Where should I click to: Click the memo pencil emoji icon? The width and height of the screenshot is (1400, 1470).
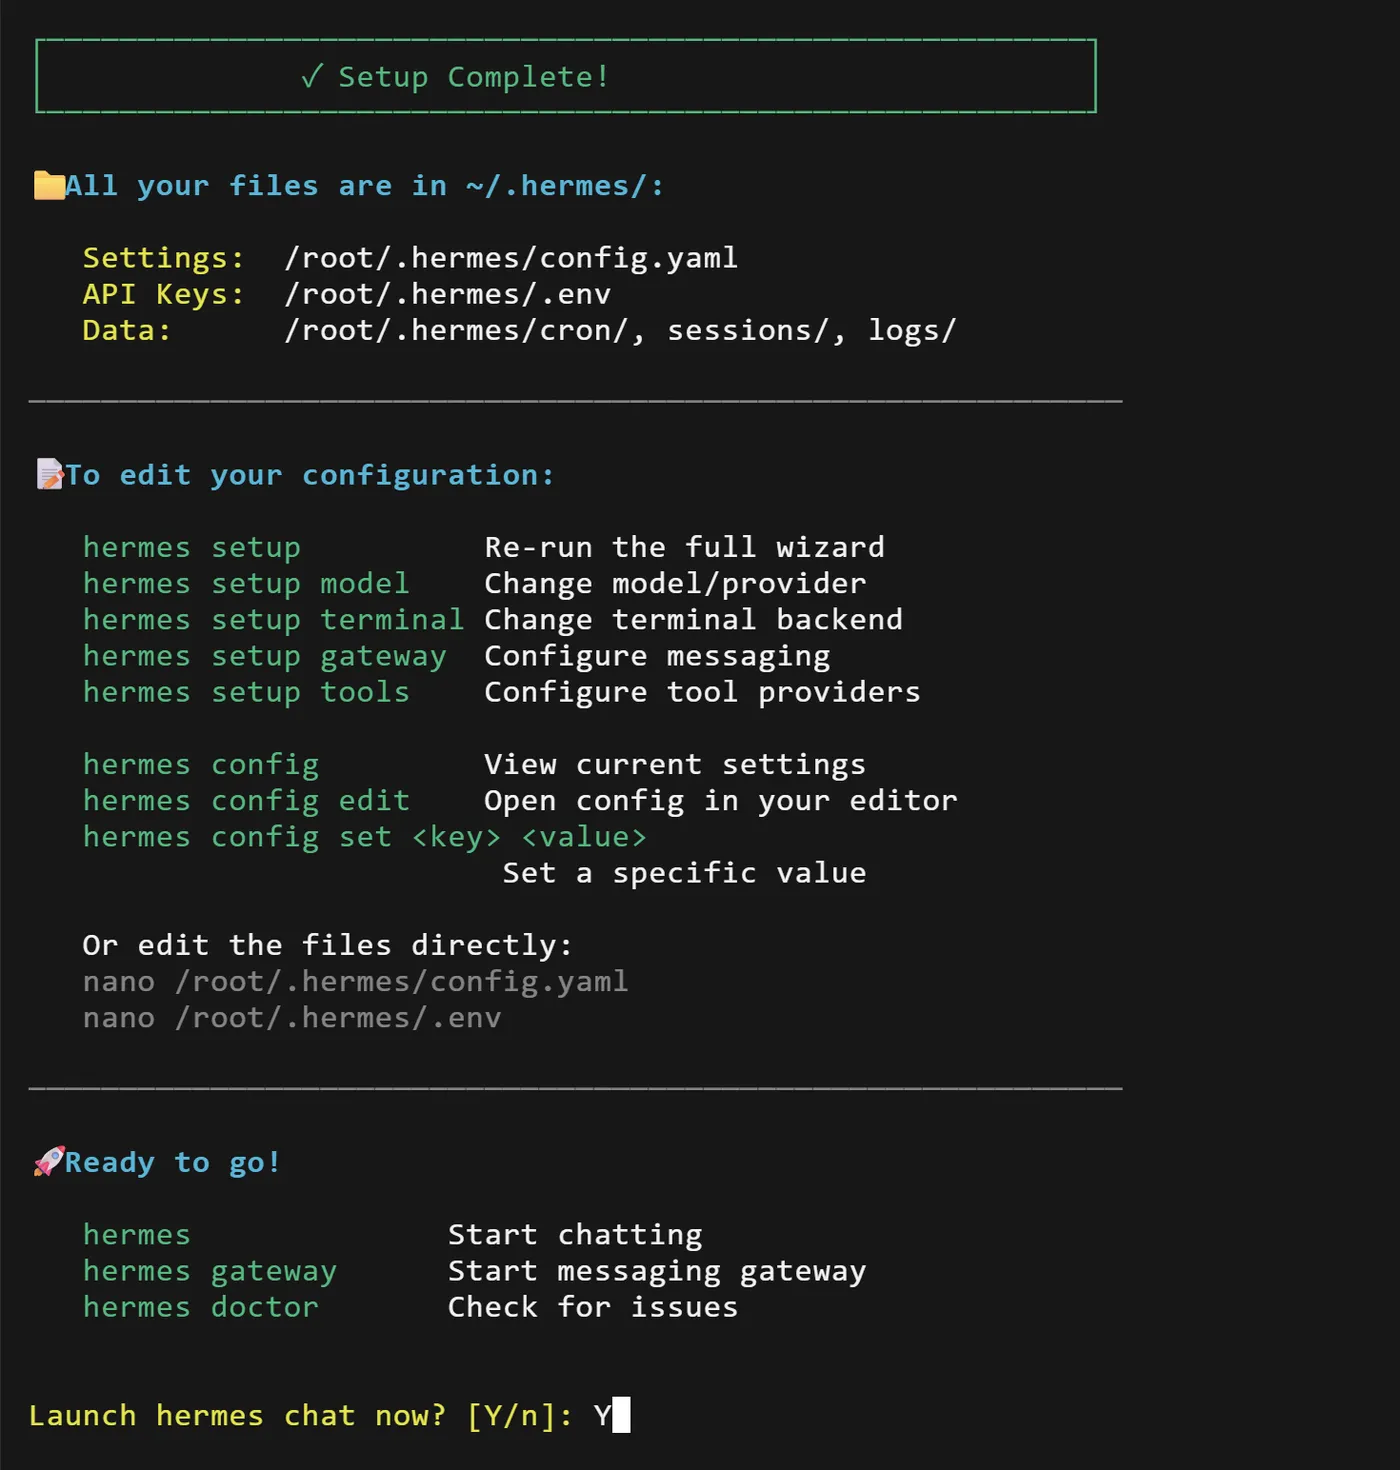(49, 474)
